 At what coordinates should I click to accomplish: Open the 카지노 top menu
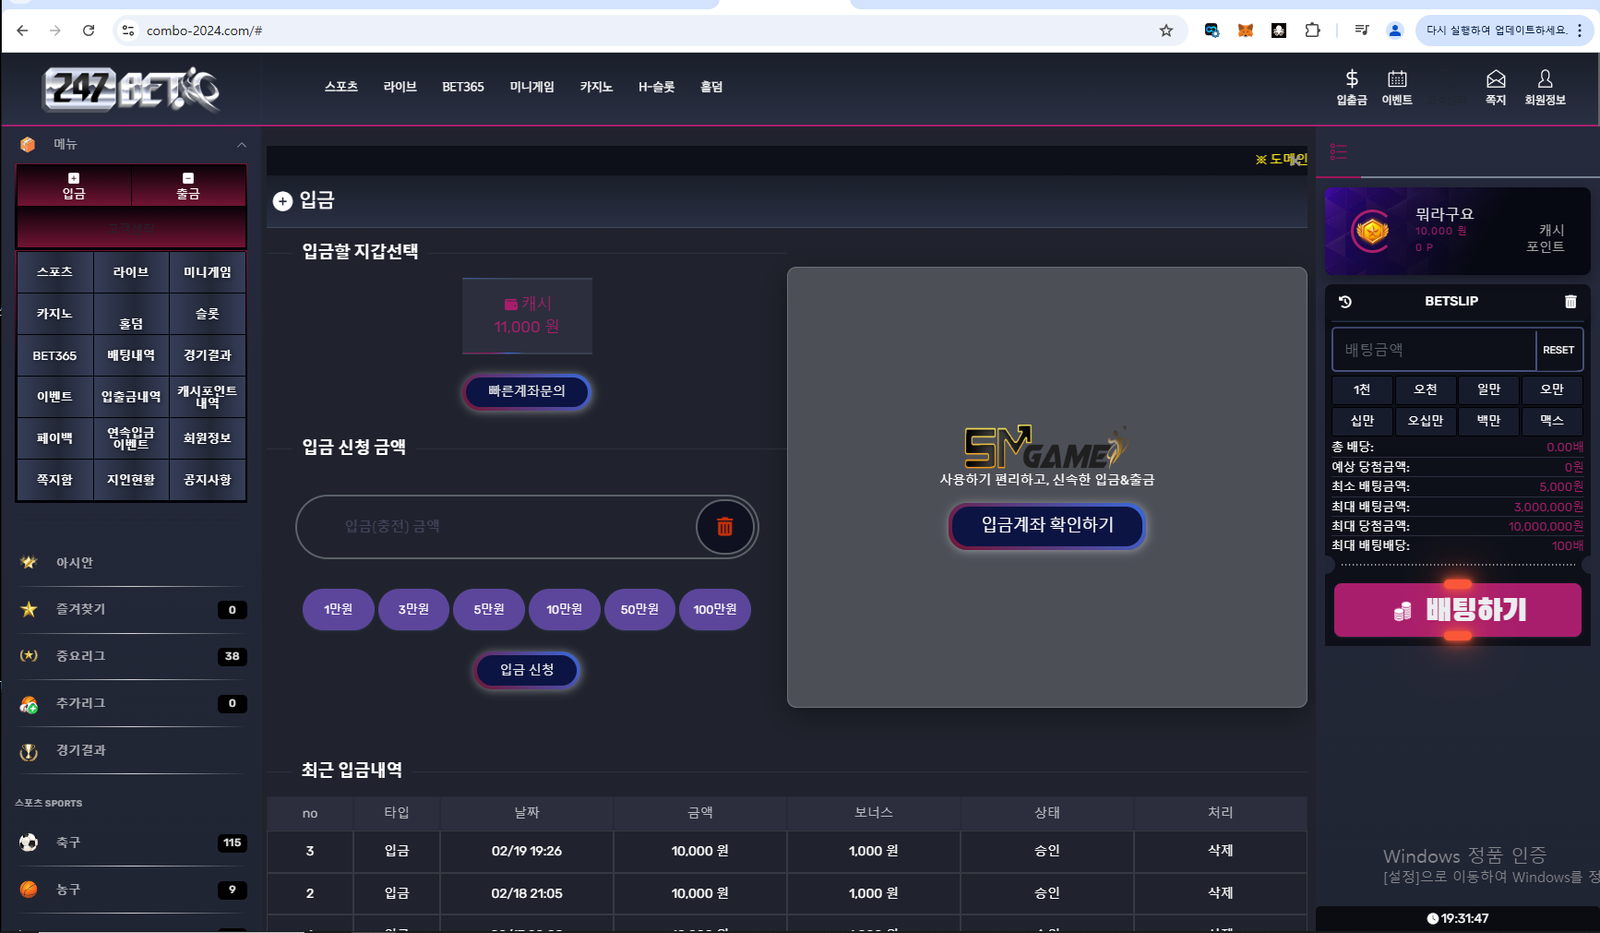click(596, 87)
